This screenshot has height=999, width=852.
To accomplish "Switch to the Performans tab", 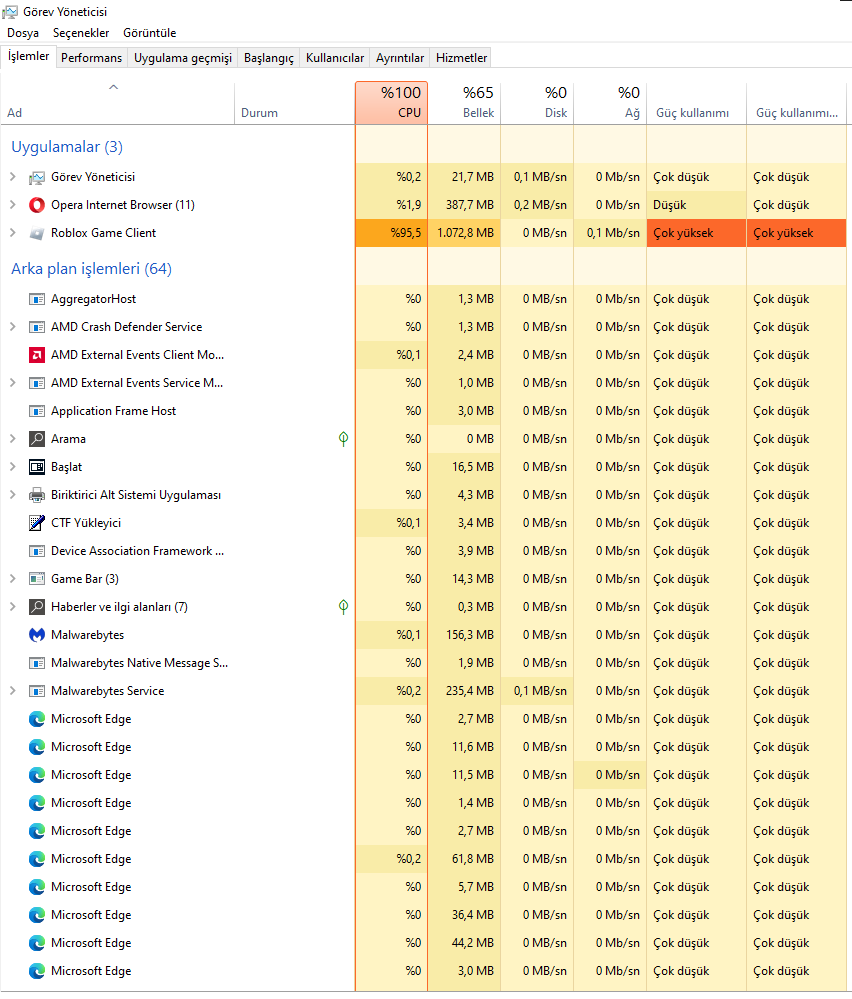I will point(91,58).
